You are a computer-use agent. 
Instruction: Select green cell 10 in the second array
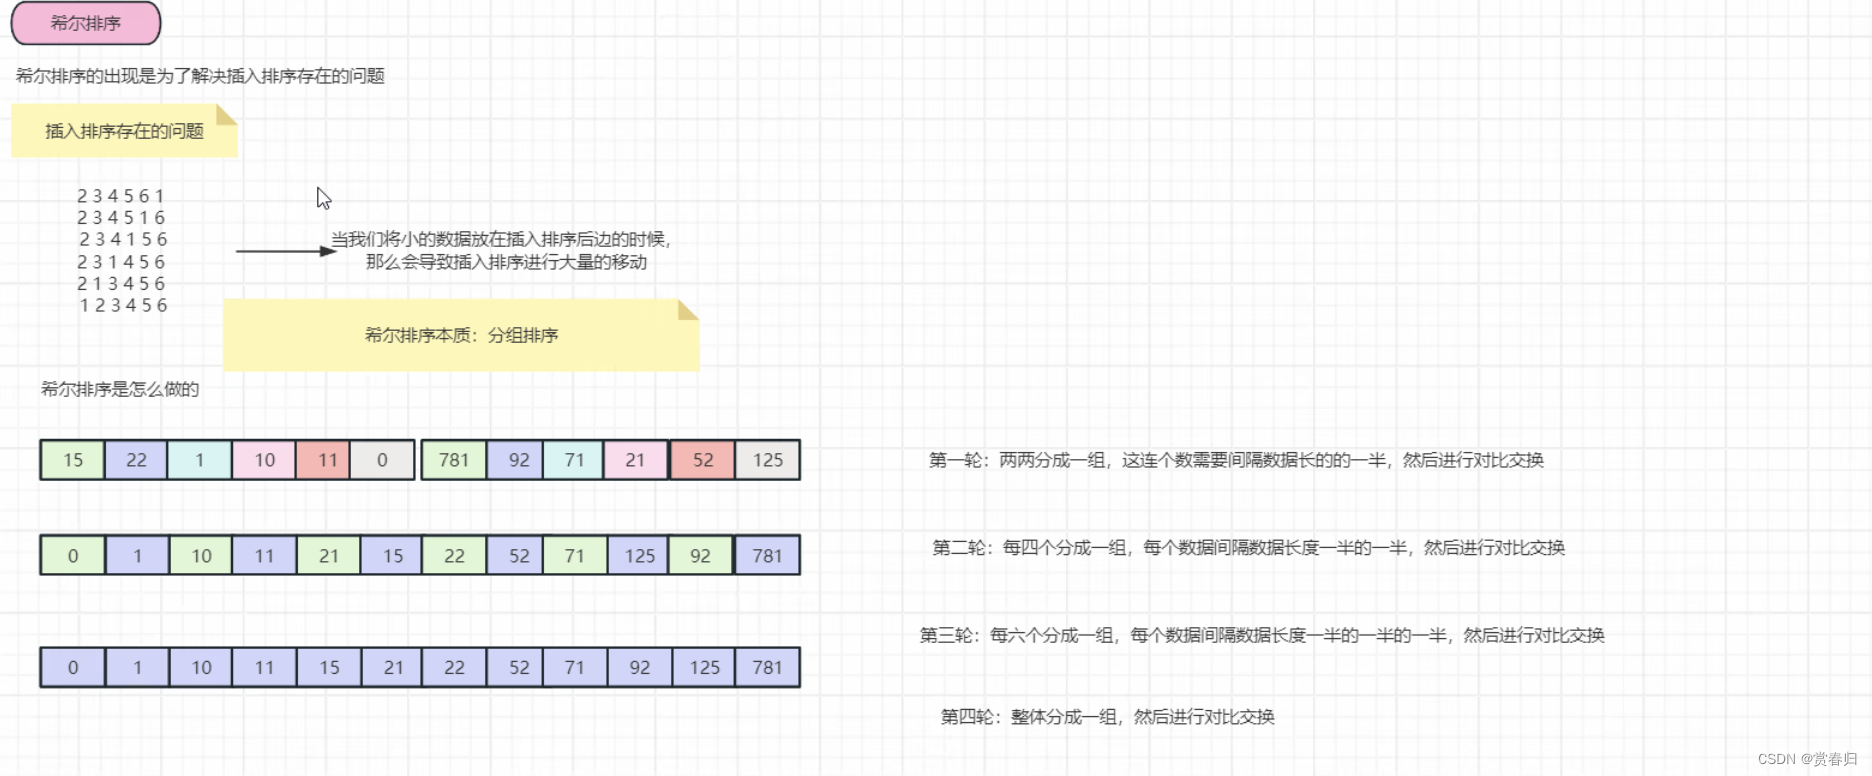point(201,556)
